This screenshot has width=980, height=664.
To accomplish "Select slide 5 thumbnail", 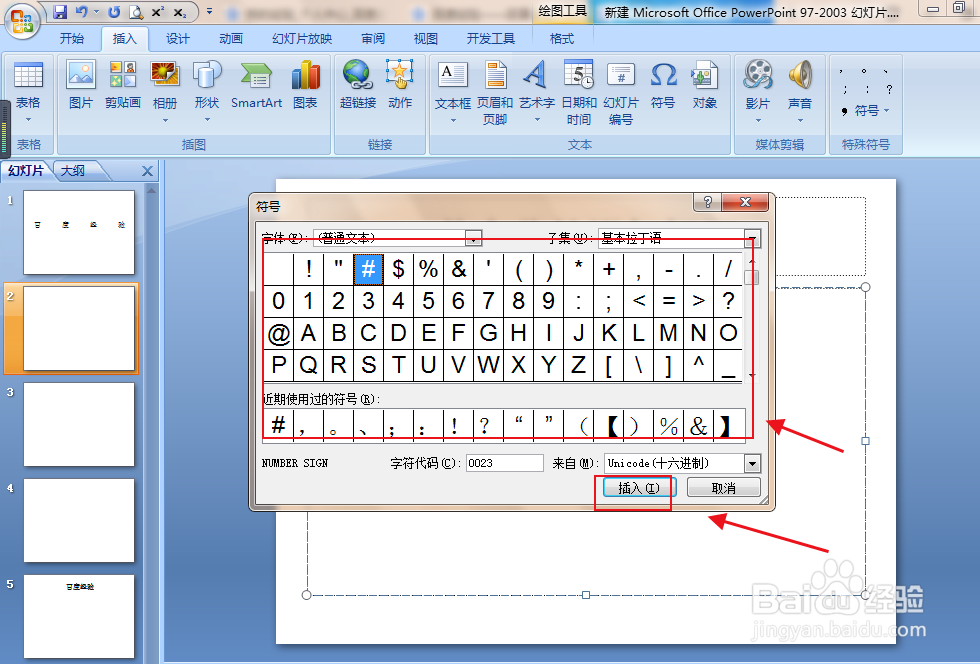I will (x=79, y=616).
